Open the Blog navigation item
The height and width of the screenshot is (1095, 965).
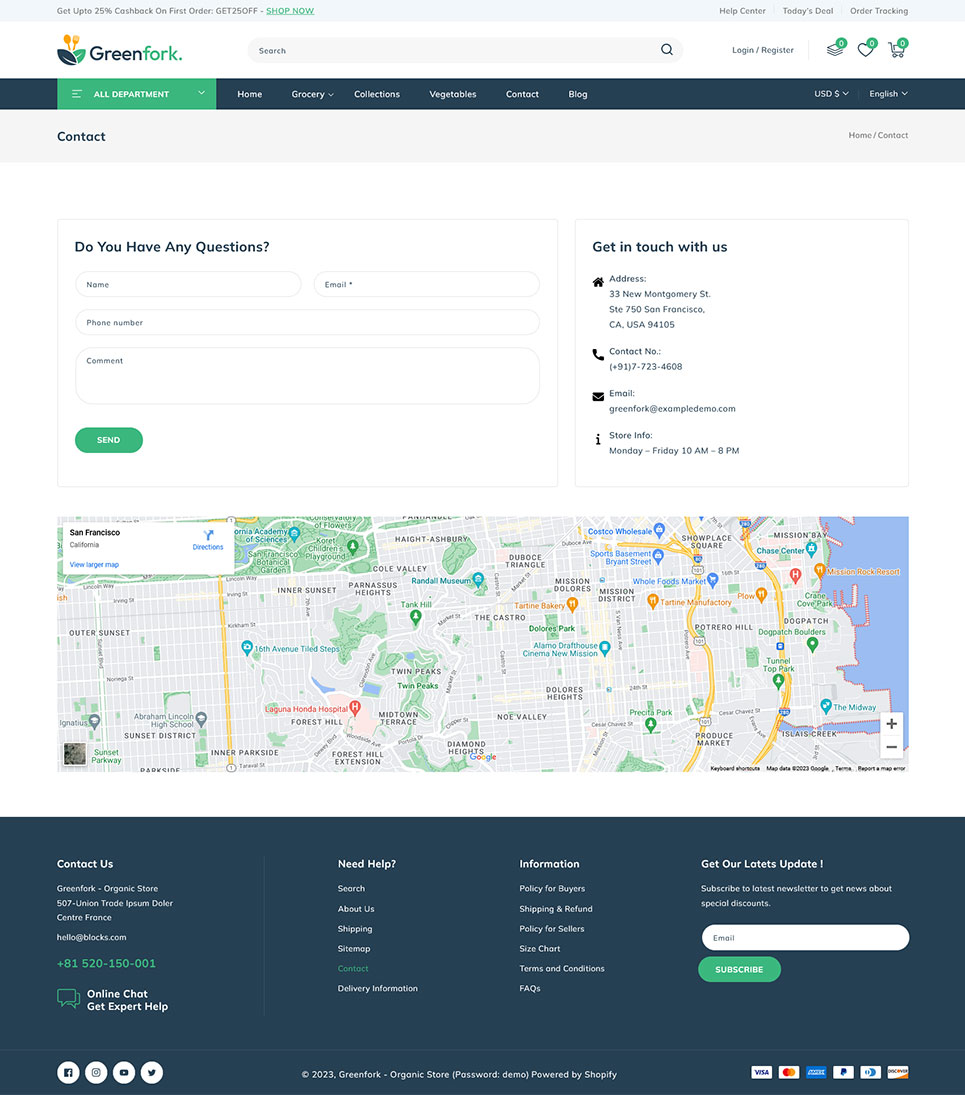coord(578,94)
